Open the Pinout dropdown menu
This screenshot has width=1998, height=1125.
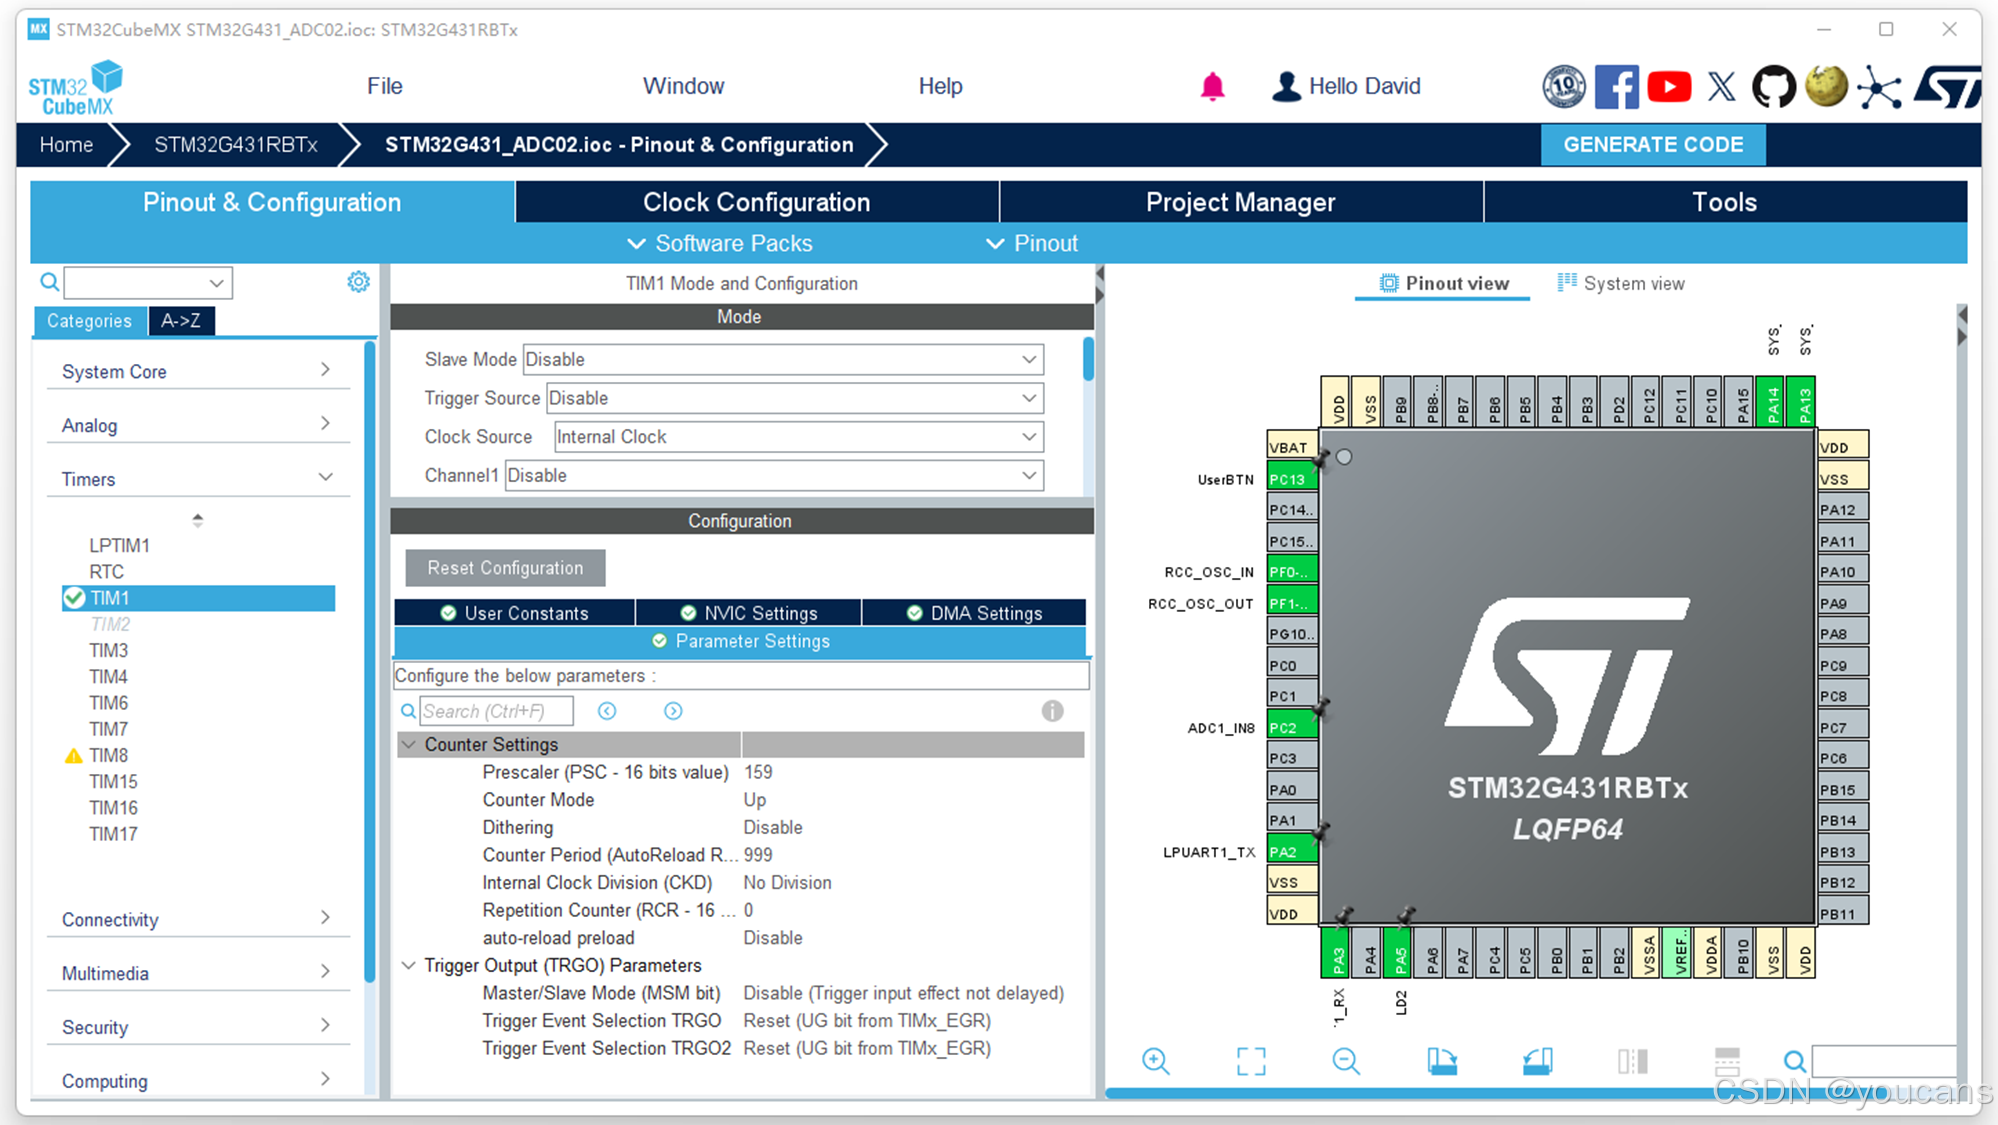1032,243
